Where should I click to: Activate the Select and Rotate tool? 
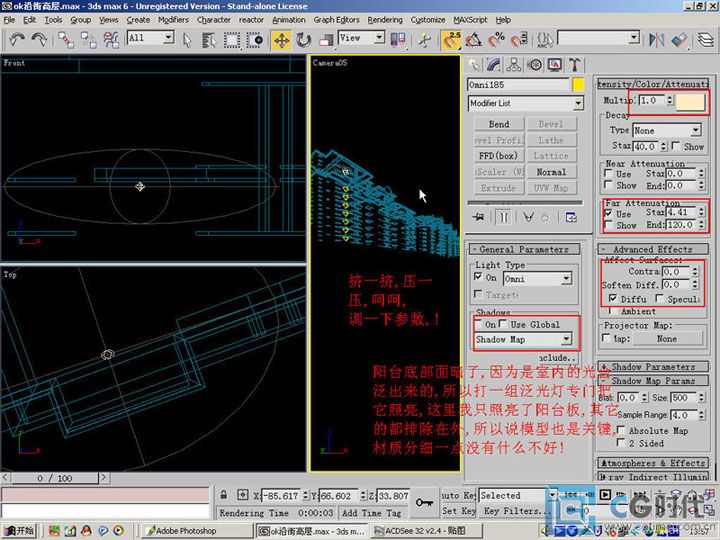(304, 40)
